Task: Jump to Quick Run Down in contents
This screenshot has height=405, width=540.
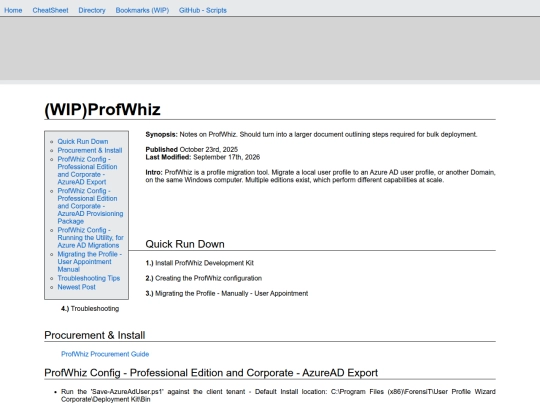Action: [x=83, y=142]
